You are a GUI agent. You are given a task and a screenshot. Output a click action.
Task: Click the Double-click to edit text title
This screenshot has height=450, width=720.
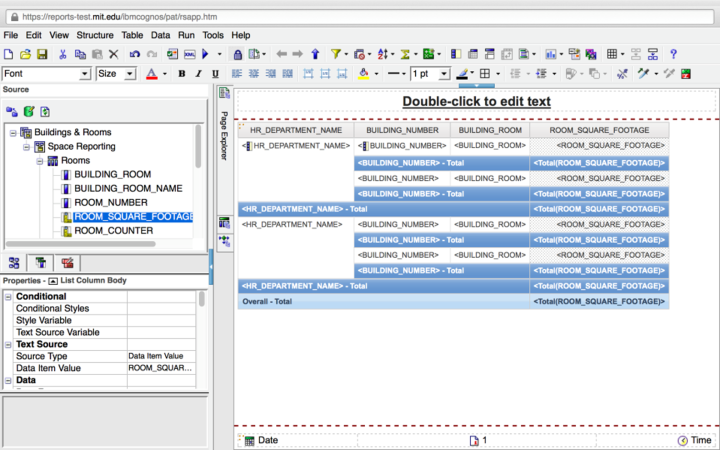476,102
